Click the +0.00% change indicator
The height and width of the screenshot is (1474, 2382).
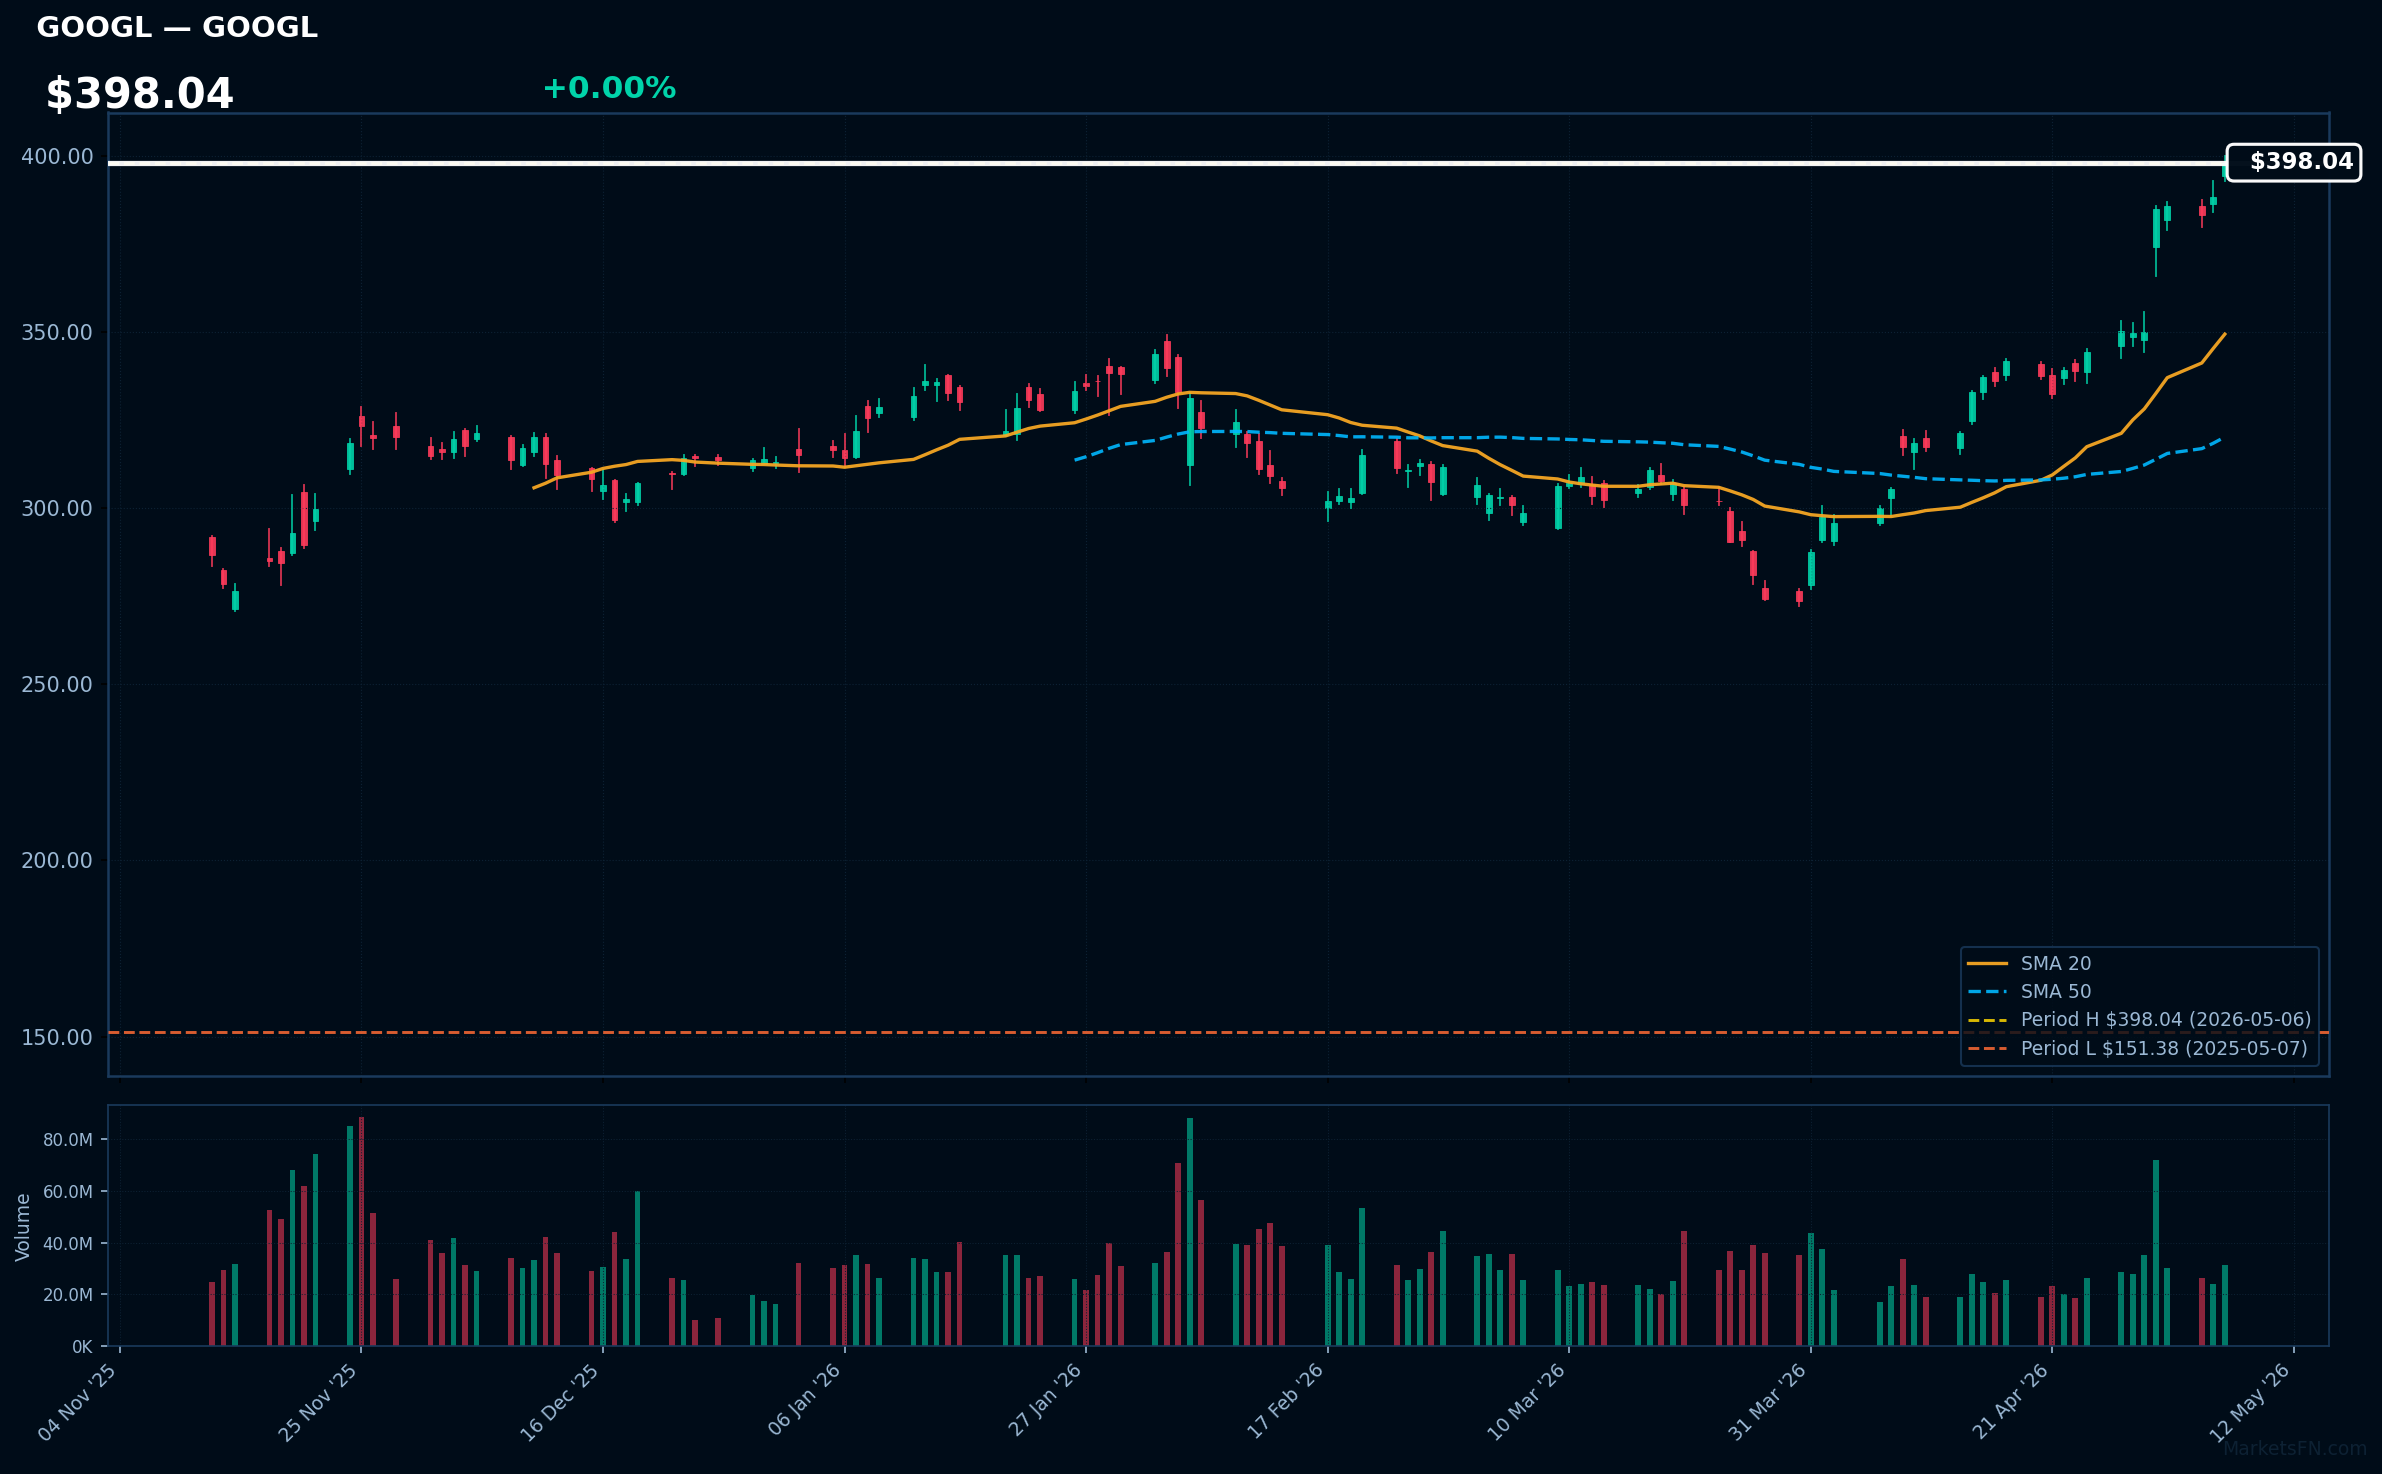(609, 88)
